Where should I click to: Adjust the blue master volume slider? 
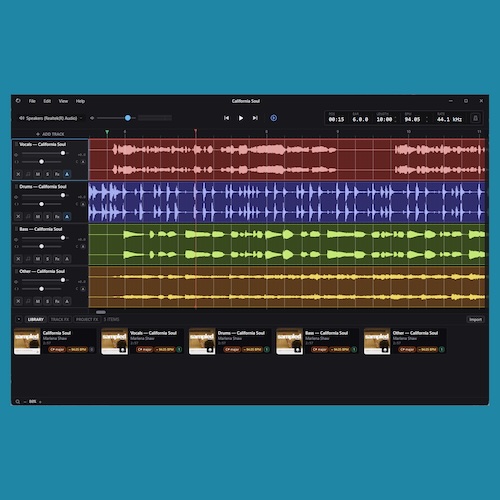coord(128,118)
